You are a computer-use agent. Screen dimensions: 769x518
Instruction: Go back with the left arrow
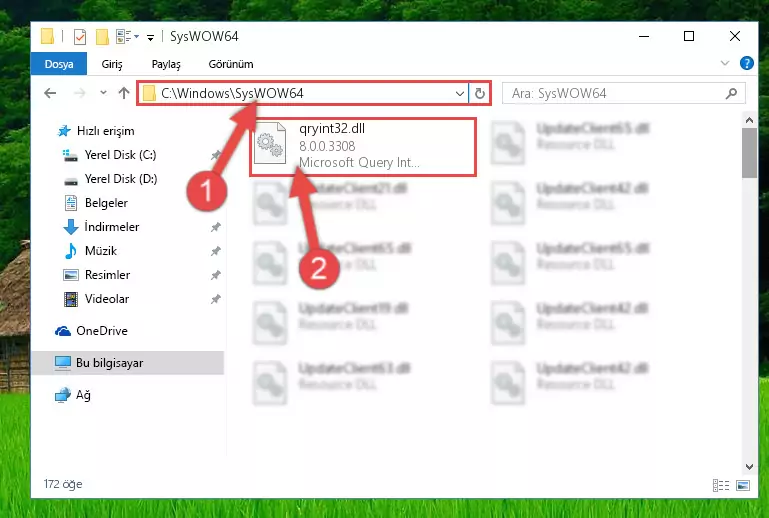point(50,93)
